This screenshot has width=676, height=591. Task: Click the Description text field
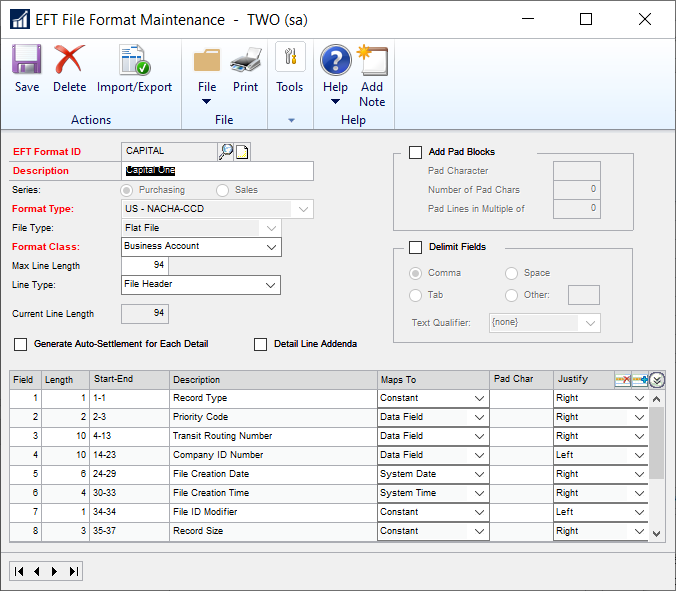point(217,171)
